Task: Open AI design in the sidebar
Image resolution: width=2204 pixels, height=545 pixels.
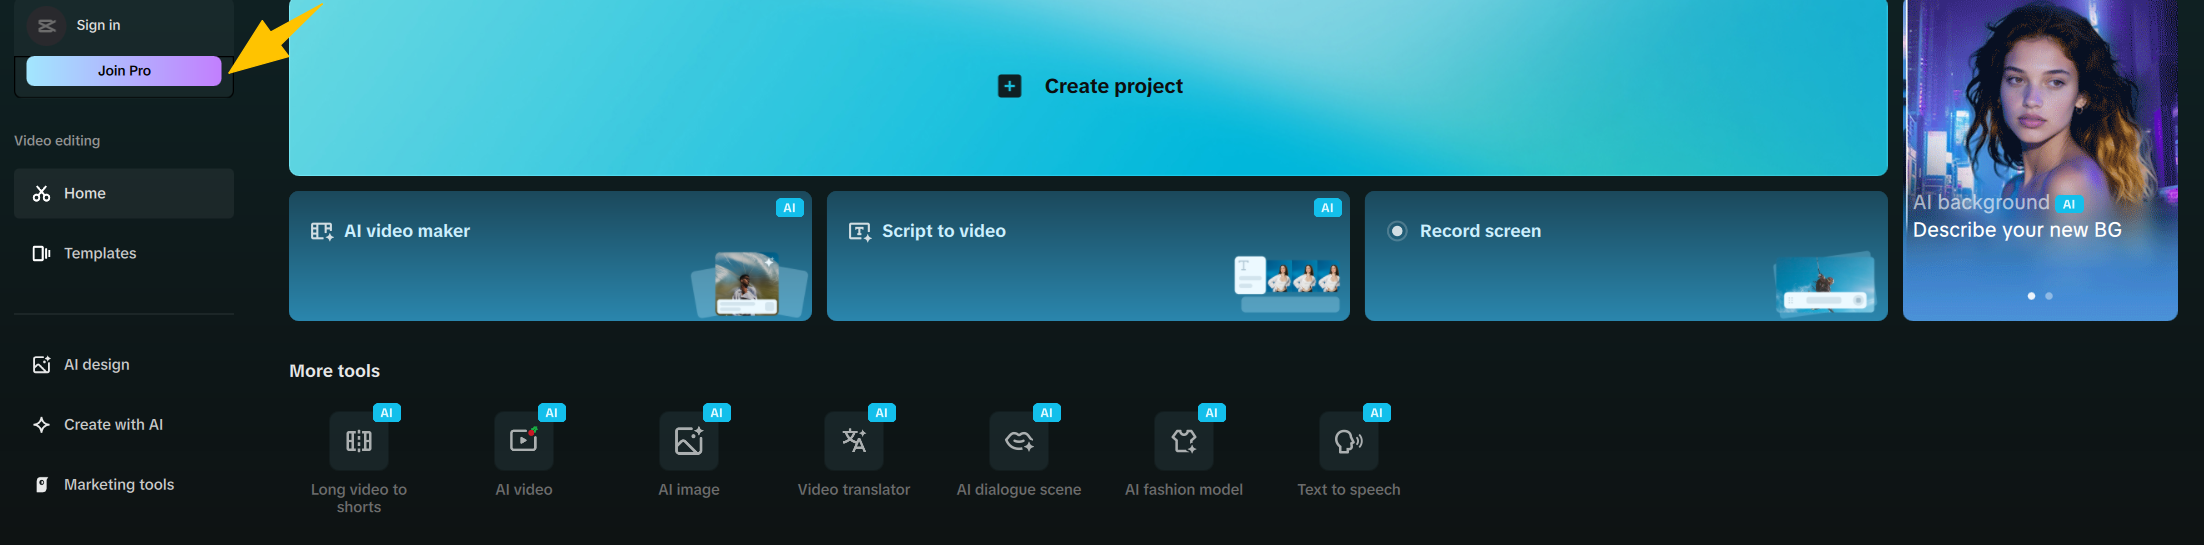Action: [x=124, y=364]
